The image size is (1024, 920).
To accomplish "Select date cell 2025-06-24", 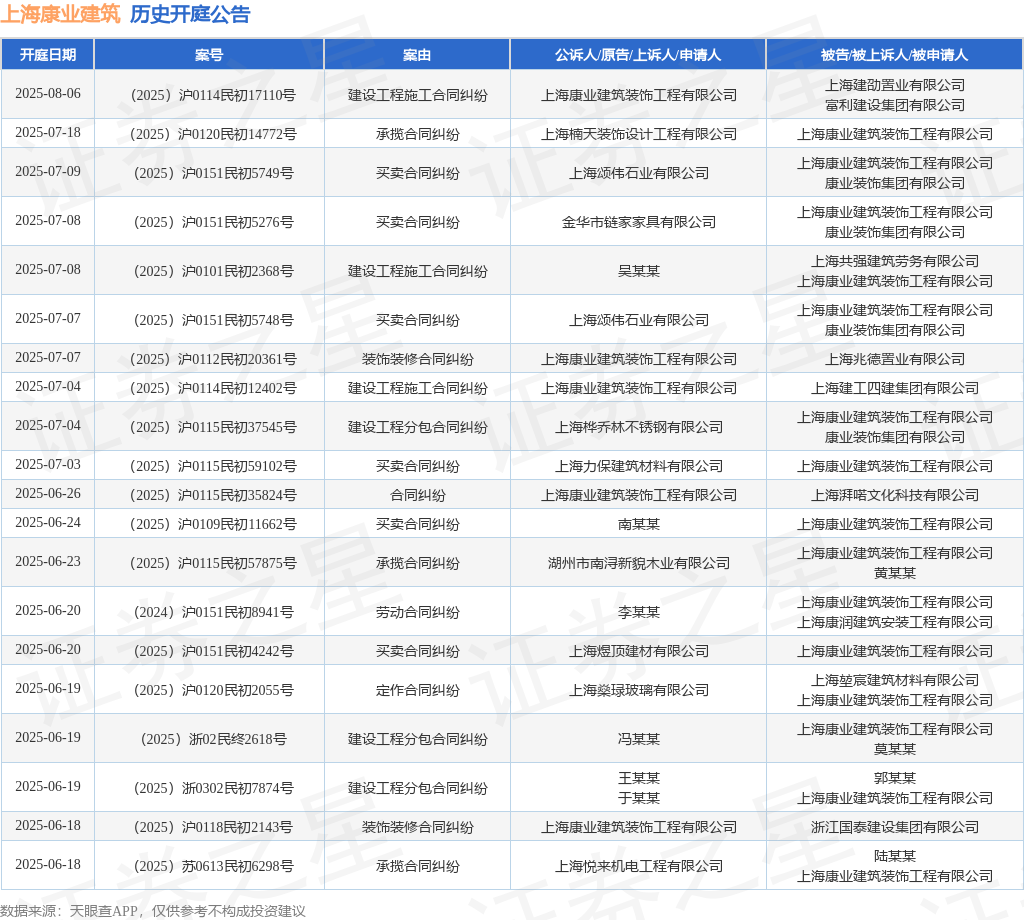I will 48,522.
